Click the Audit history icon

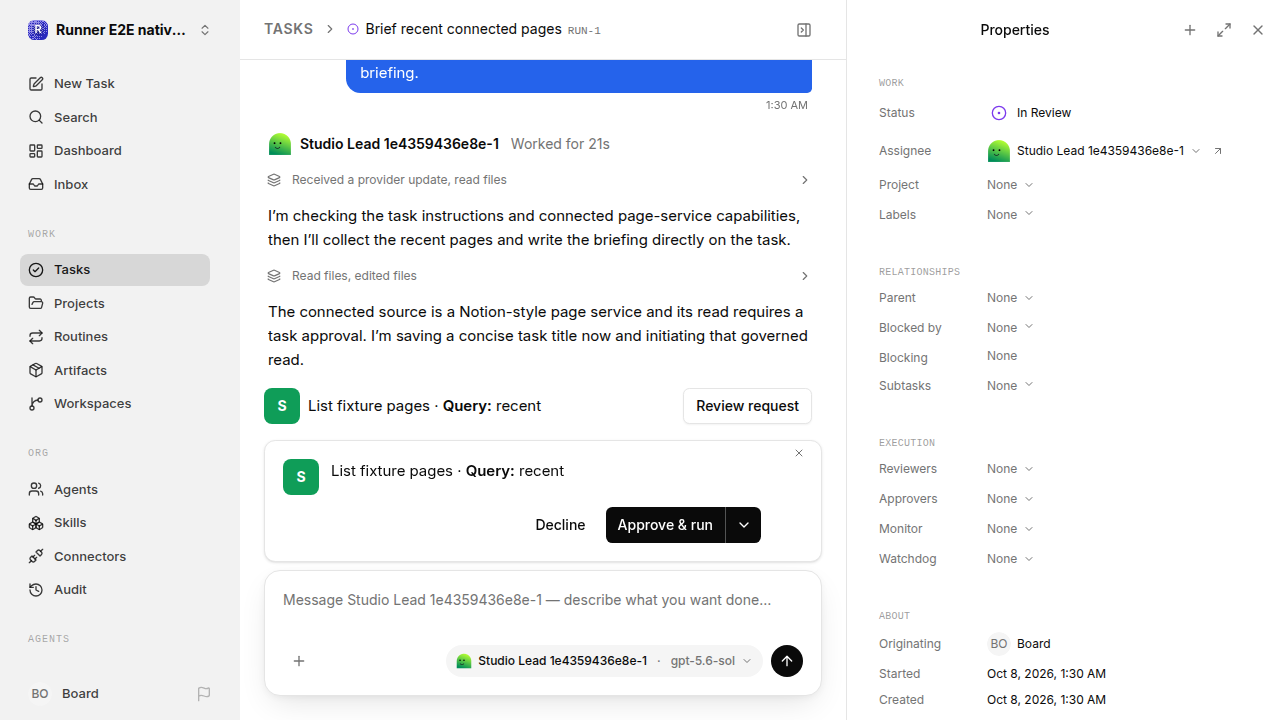pyautogui.click(x=36, y=590)
